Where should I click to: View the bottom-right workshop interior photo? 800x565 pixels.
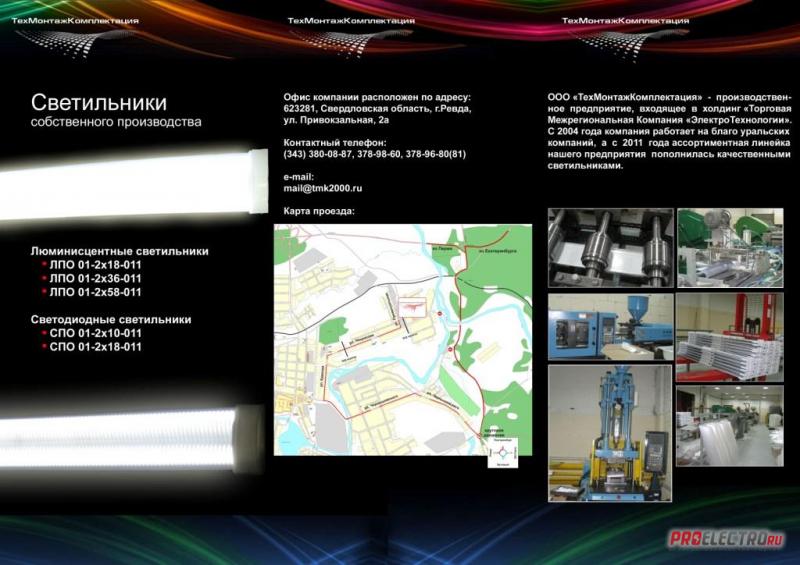(x=730, y=427)
